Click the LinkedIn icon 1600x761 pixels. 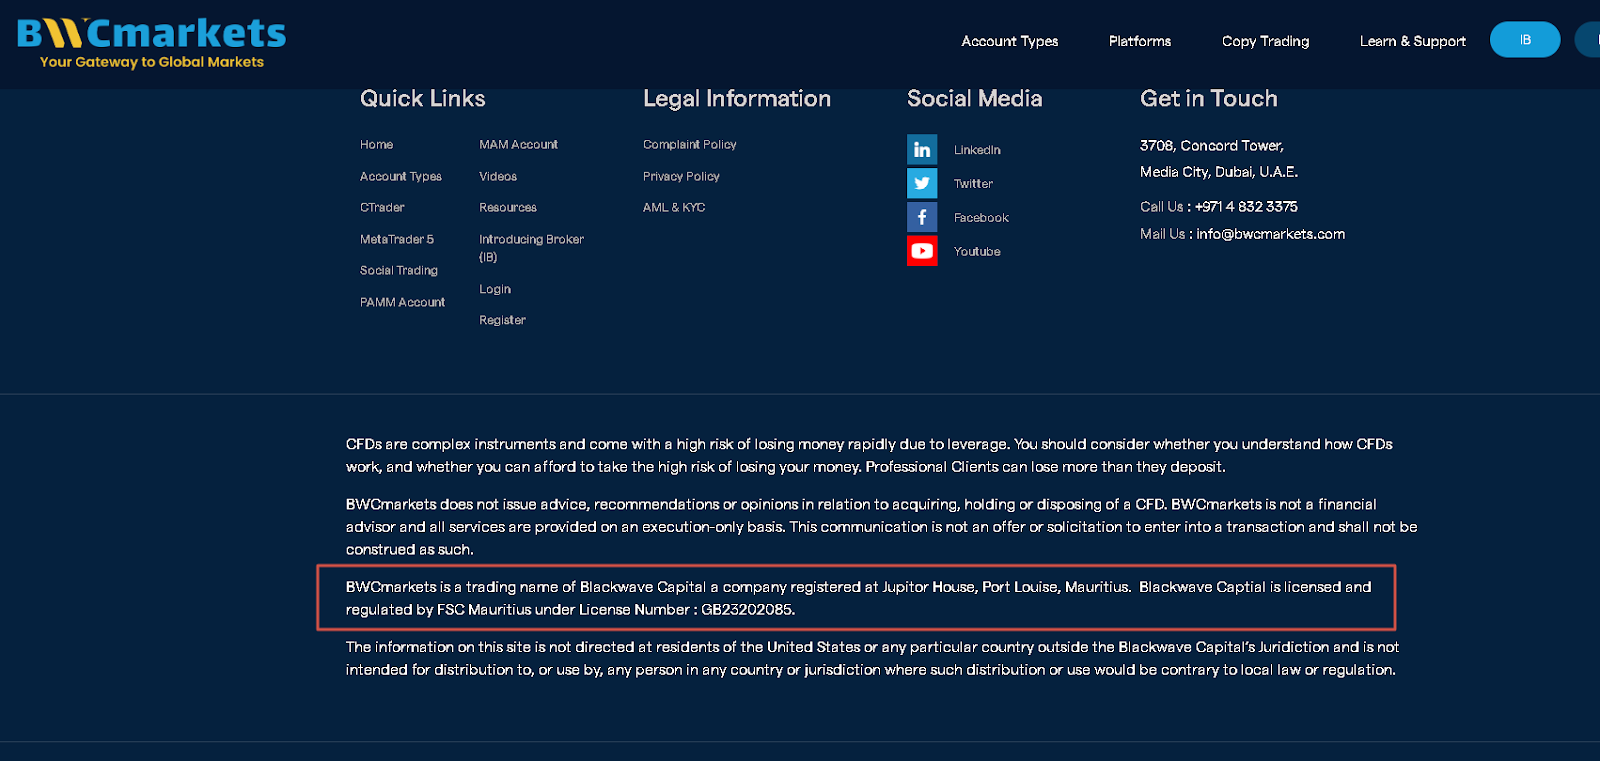[x=922, y=149]
